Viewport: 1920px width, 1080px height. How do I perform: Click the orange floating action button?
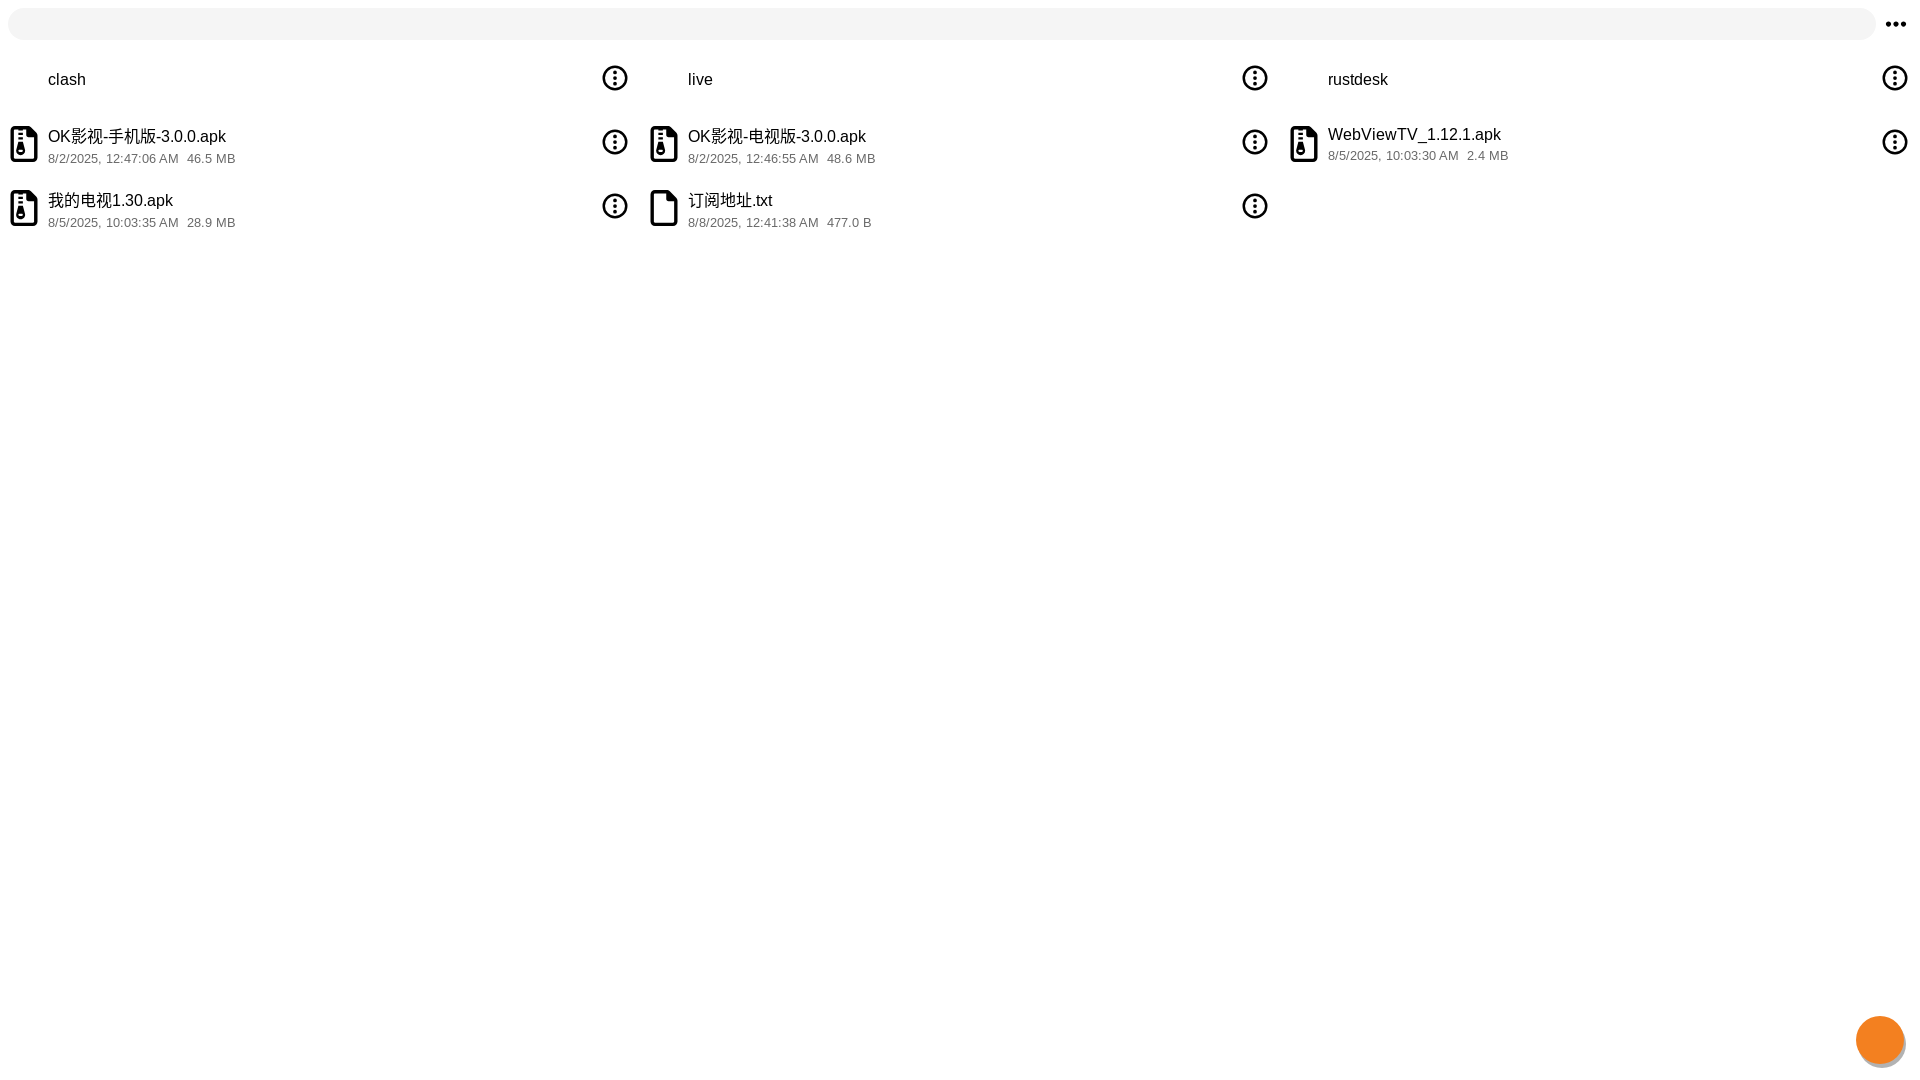coord(1880,1040)
